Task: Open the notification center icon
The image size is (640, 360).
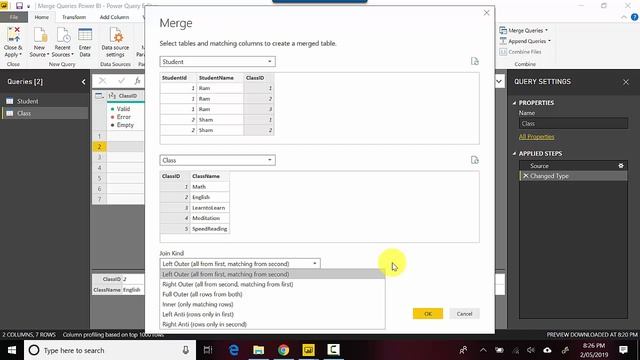Action: (623, 350)
